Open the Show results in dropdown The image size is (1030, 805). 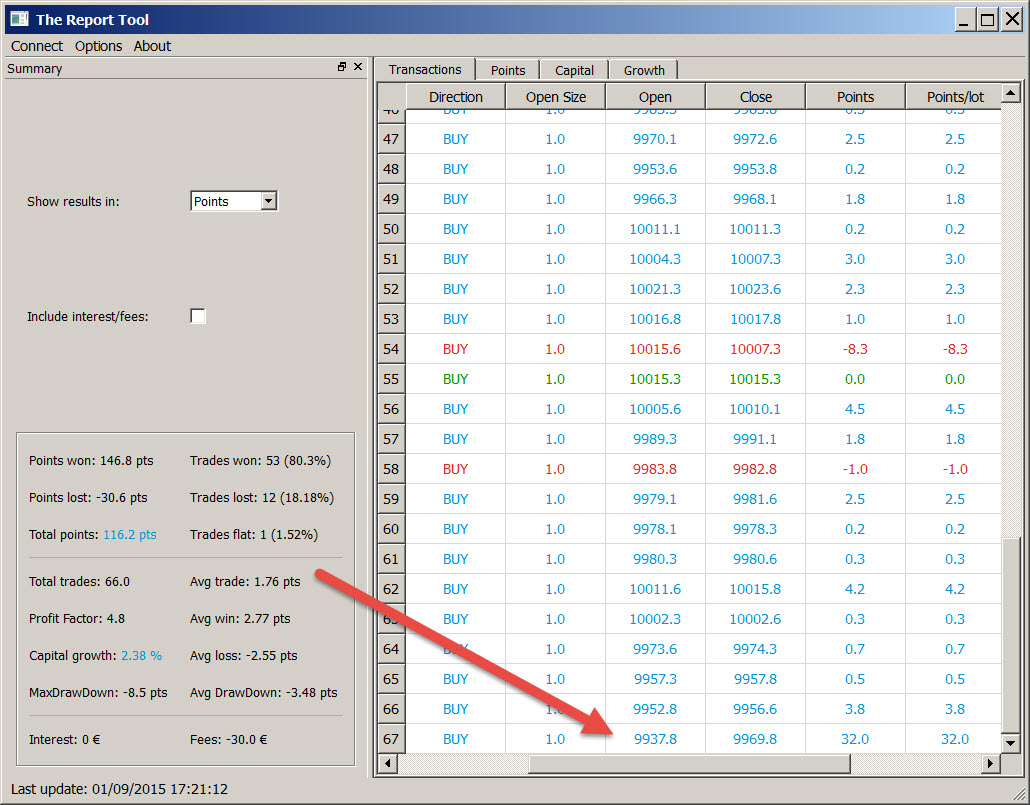point(267,201)
